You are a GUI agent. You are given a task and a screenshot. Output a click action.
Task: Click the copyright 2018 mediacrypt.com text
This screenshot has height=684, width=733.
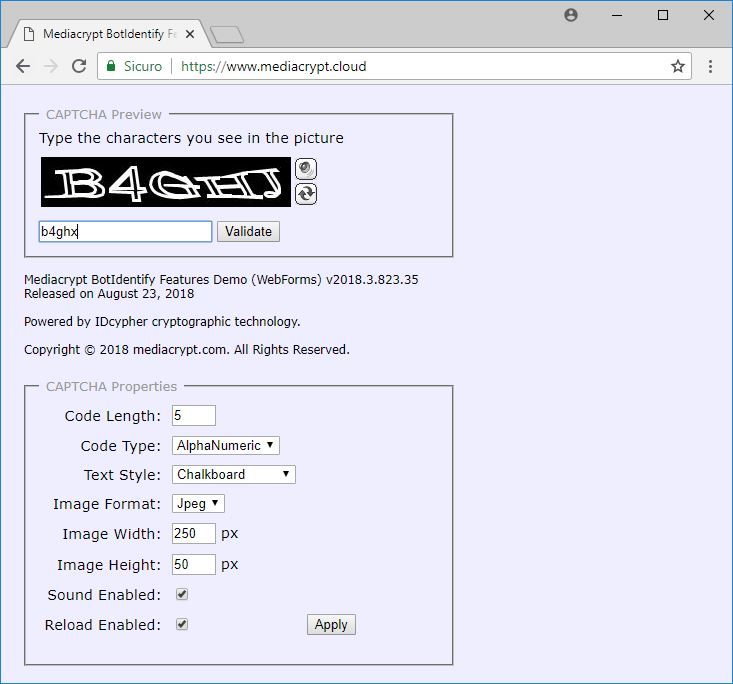[187, 349]
